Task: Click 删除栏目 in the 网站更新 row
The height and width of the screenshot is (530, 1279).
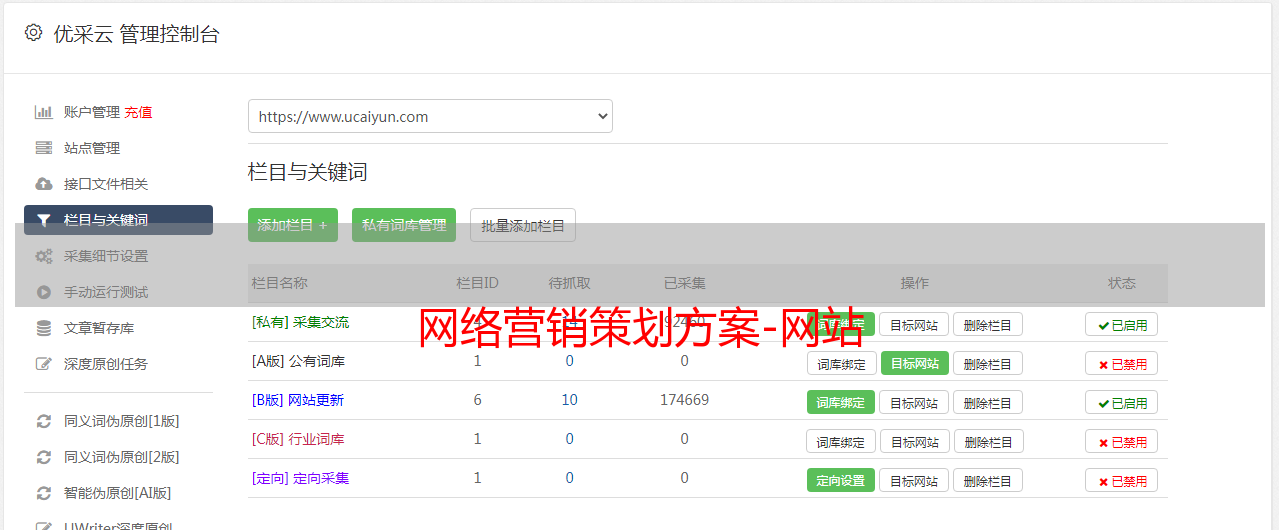Action: tap(987, 402)
